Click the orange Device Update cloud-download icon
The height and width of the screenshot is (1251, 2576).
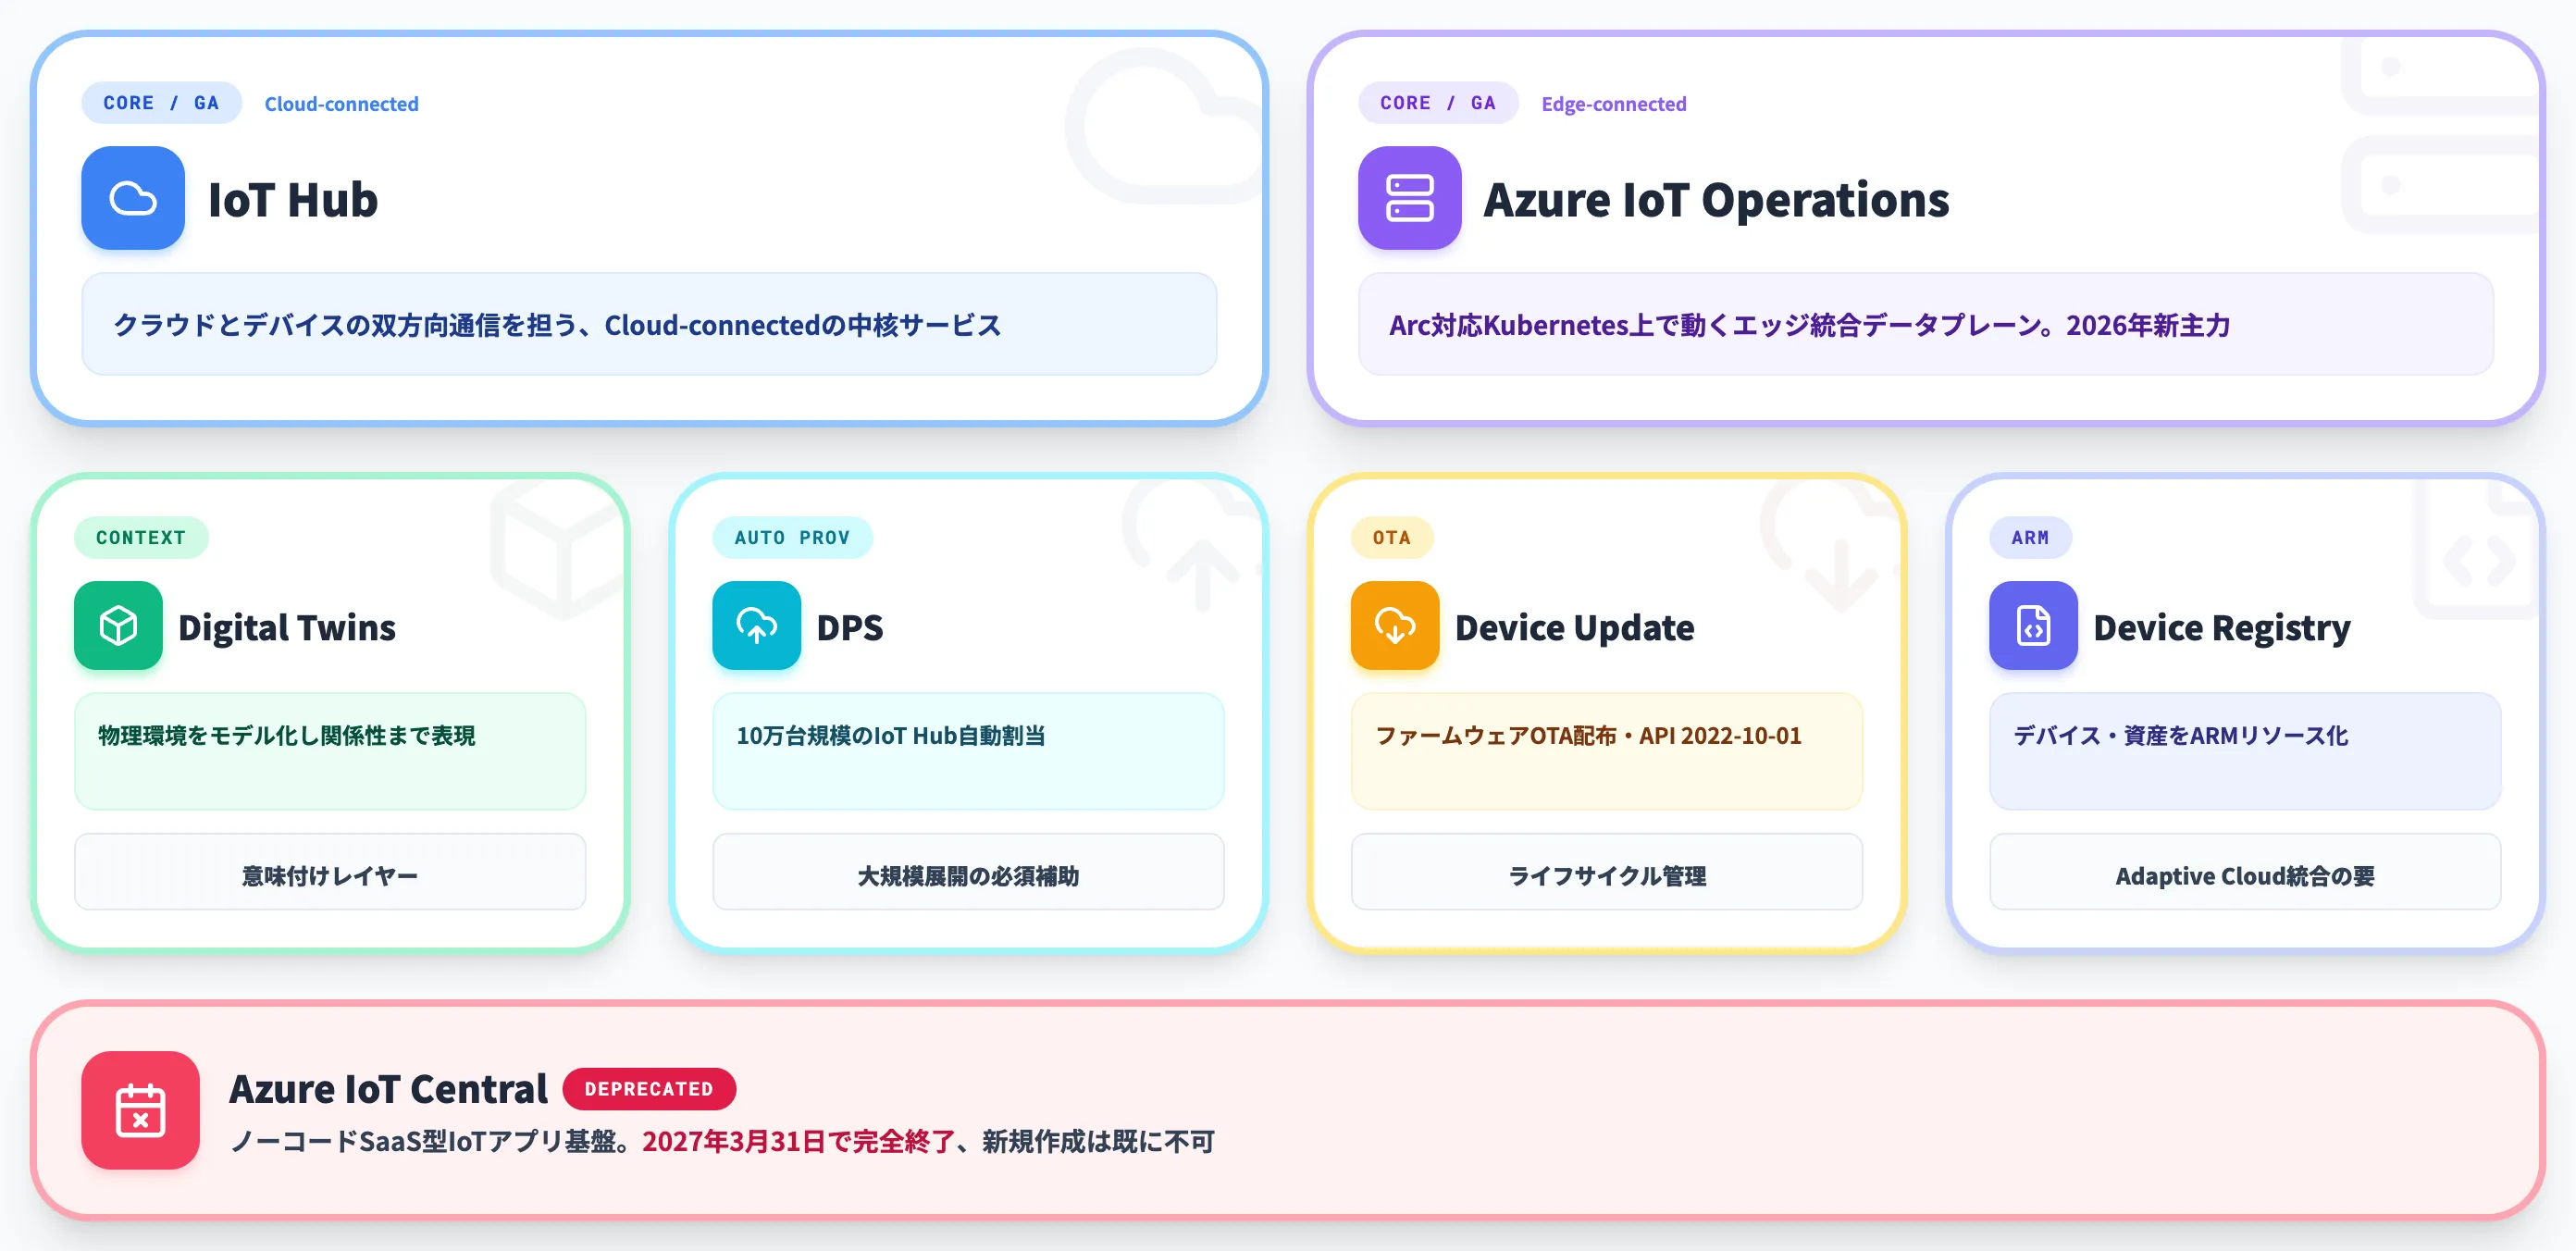pyautogui.click(x=1394, y=626)
